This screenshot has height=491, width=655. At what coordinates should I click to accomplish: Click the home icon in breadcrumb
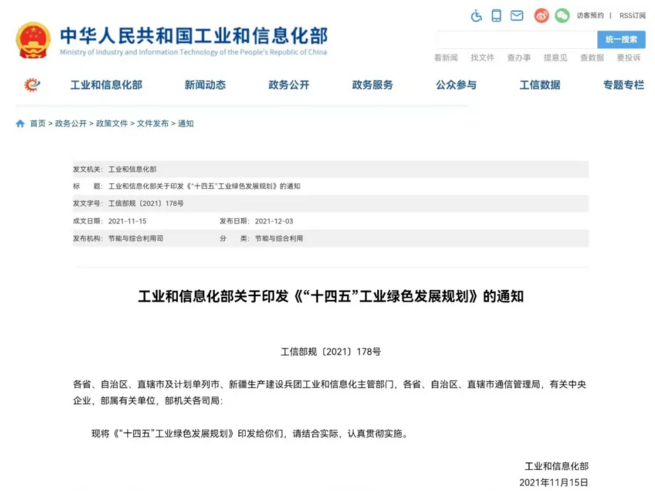20,124
